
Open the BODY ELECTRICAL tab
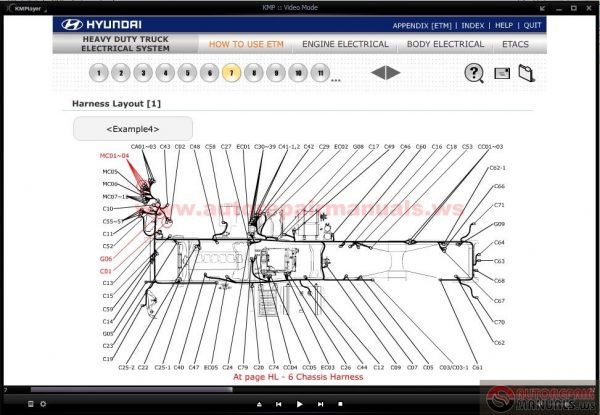pos(445,44)
